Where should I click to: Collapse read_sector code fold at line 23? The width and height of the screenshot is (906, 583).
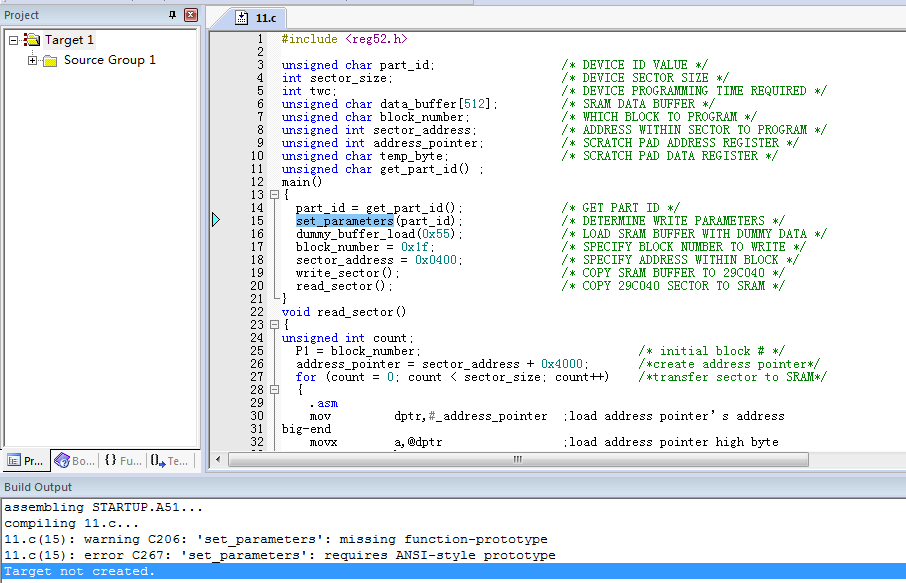[x=275, y=325]
